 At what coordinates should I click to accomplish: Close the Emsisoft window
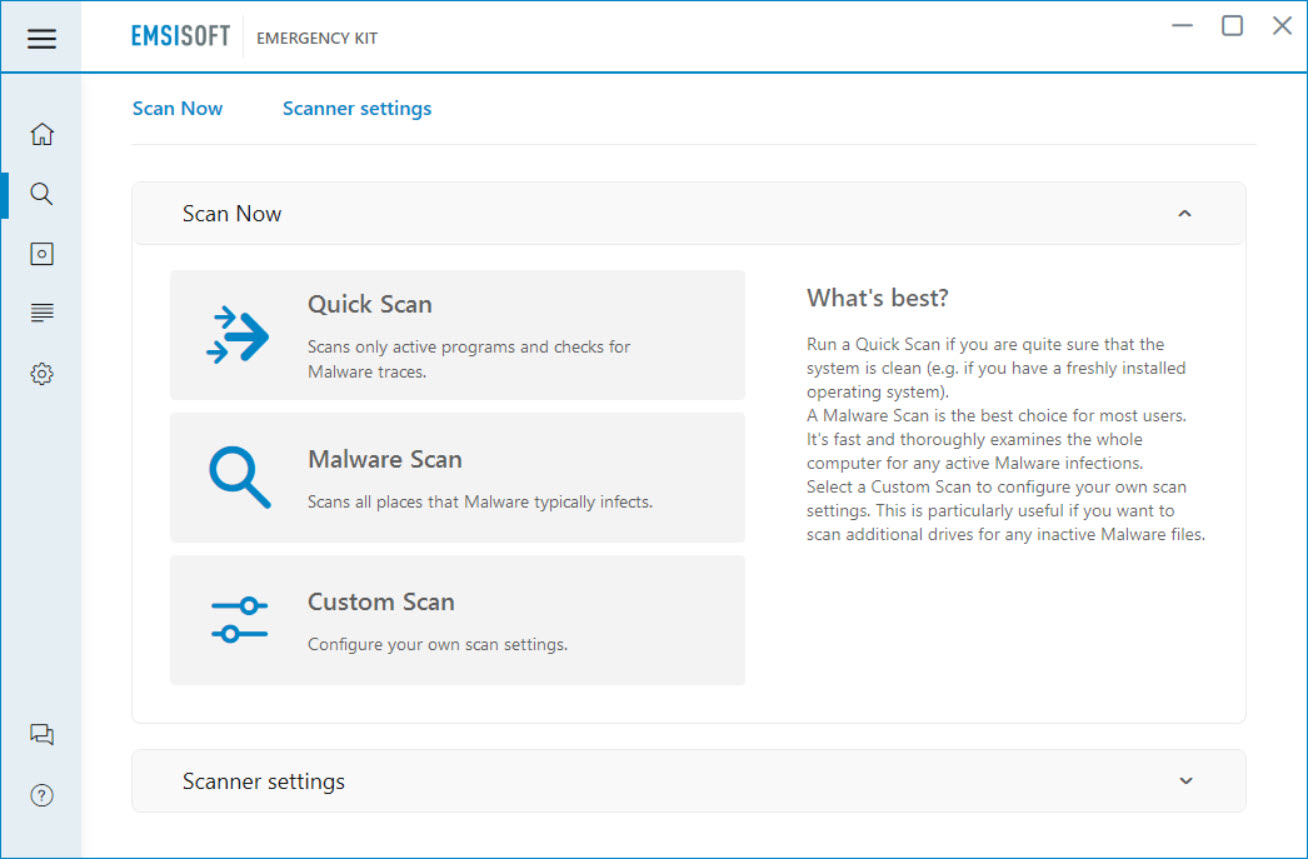coord(1282,26)
